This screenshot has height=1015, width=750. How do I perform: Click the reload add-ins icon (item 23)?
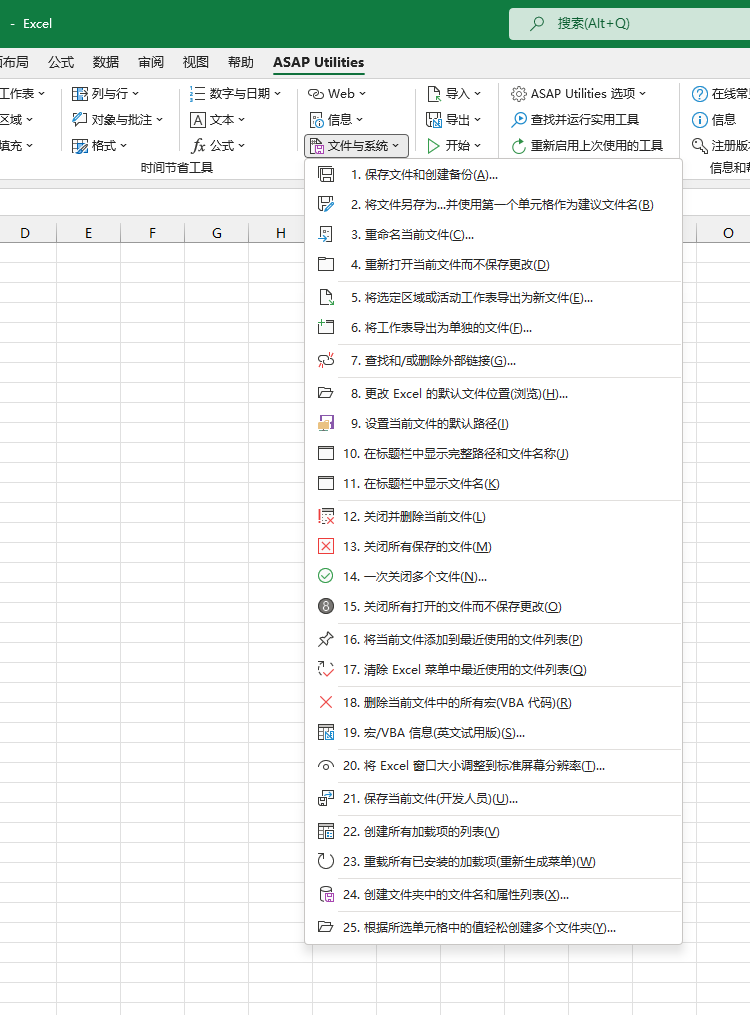click(x=326, y=861)
